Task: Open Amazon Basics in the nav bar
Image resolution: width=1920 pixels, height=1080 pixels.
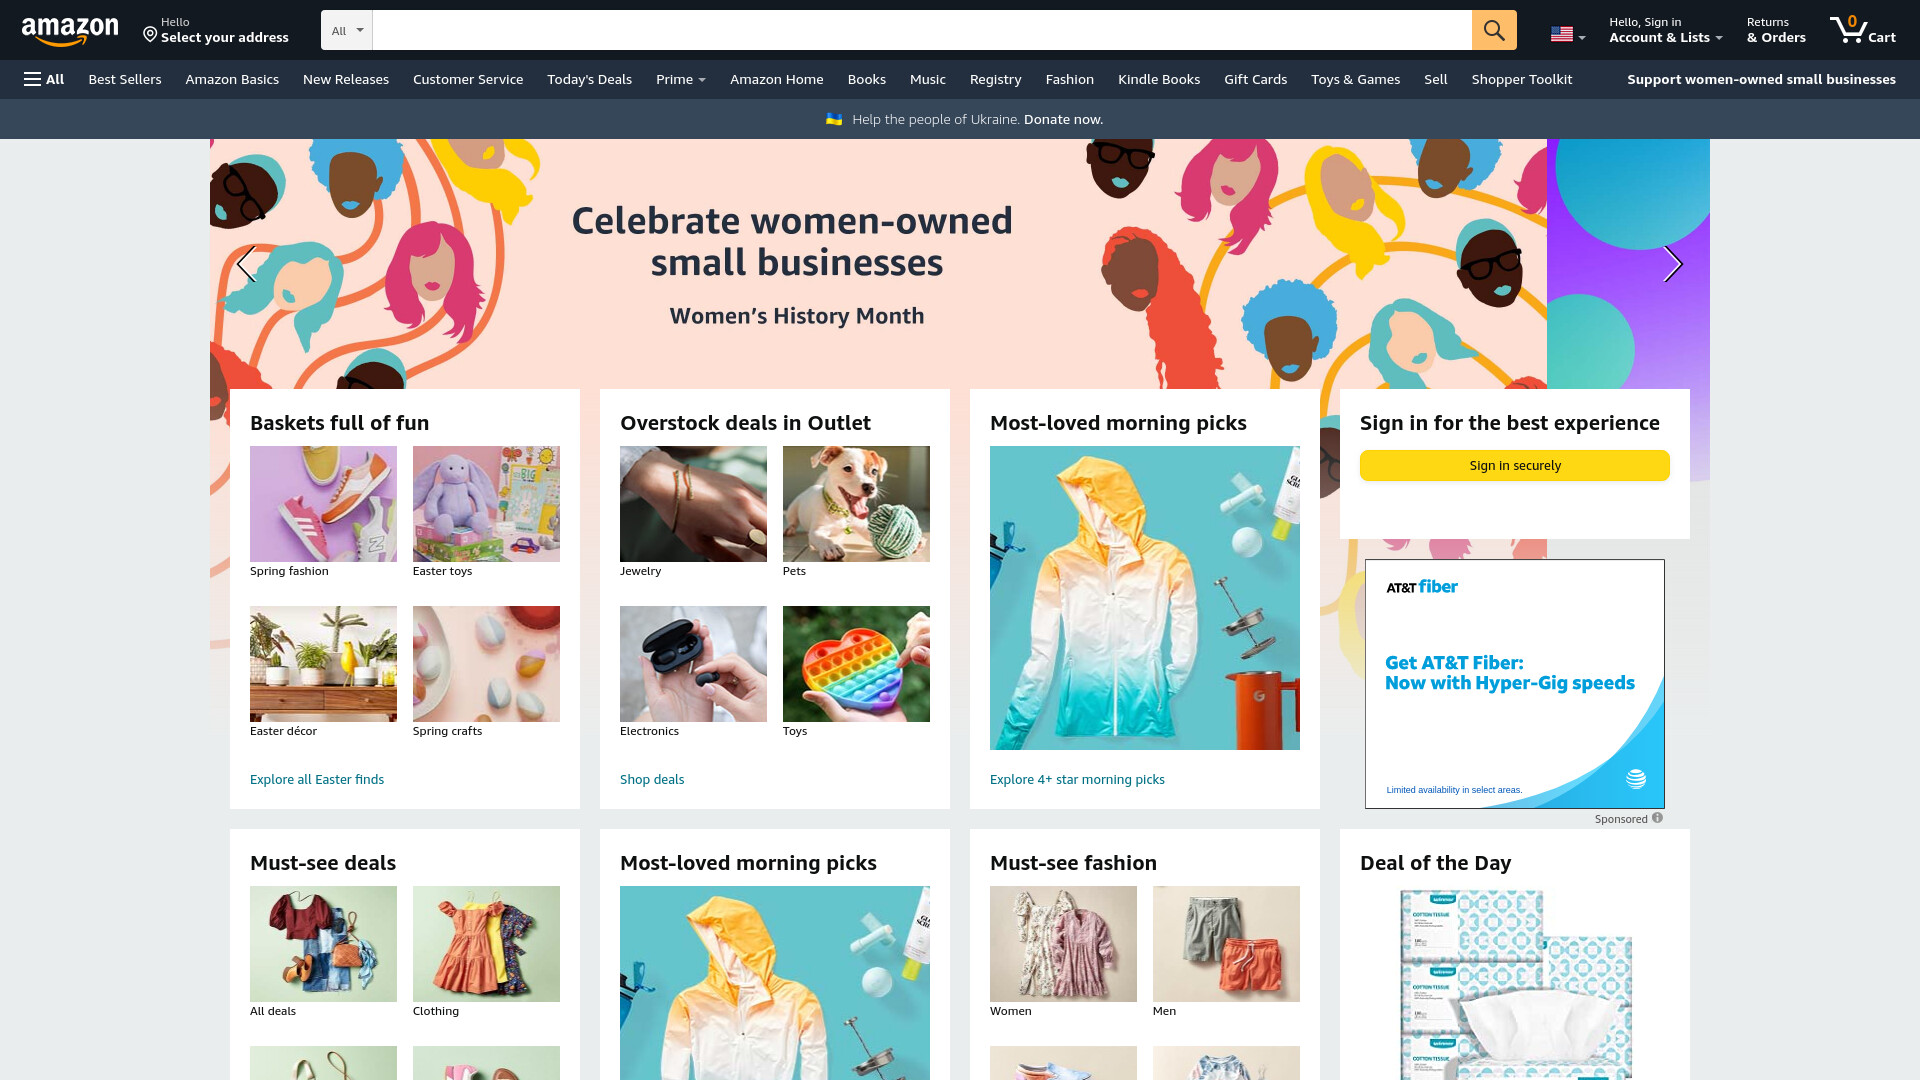Action: point(232,79)
